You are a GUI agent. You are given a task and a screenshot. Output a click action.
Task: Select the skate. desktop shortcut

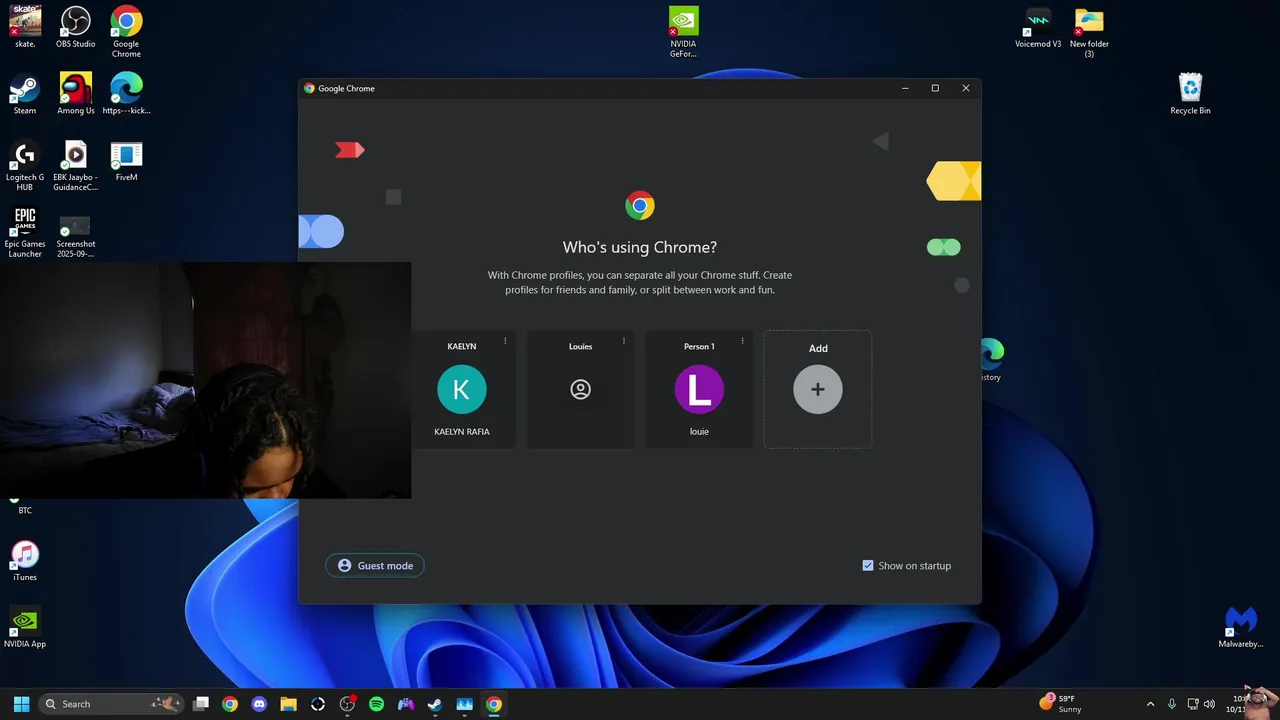click(x=25, y=27)
